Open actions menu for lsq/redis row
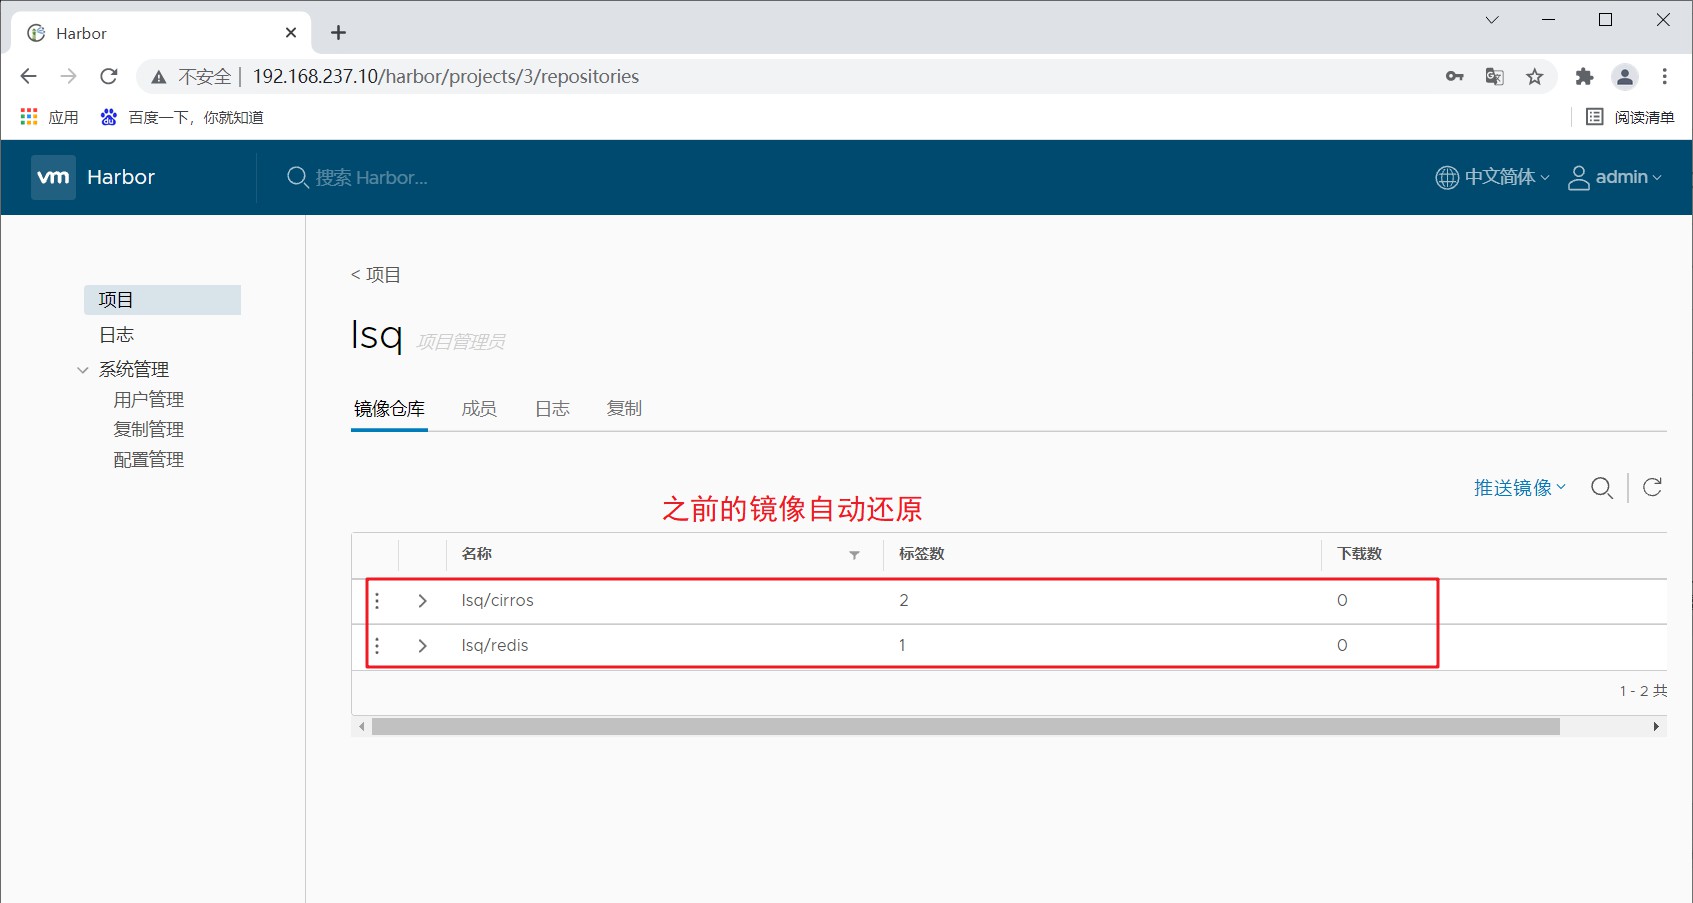This screenshot has height=903, width=1693. (x=377, y=646)
